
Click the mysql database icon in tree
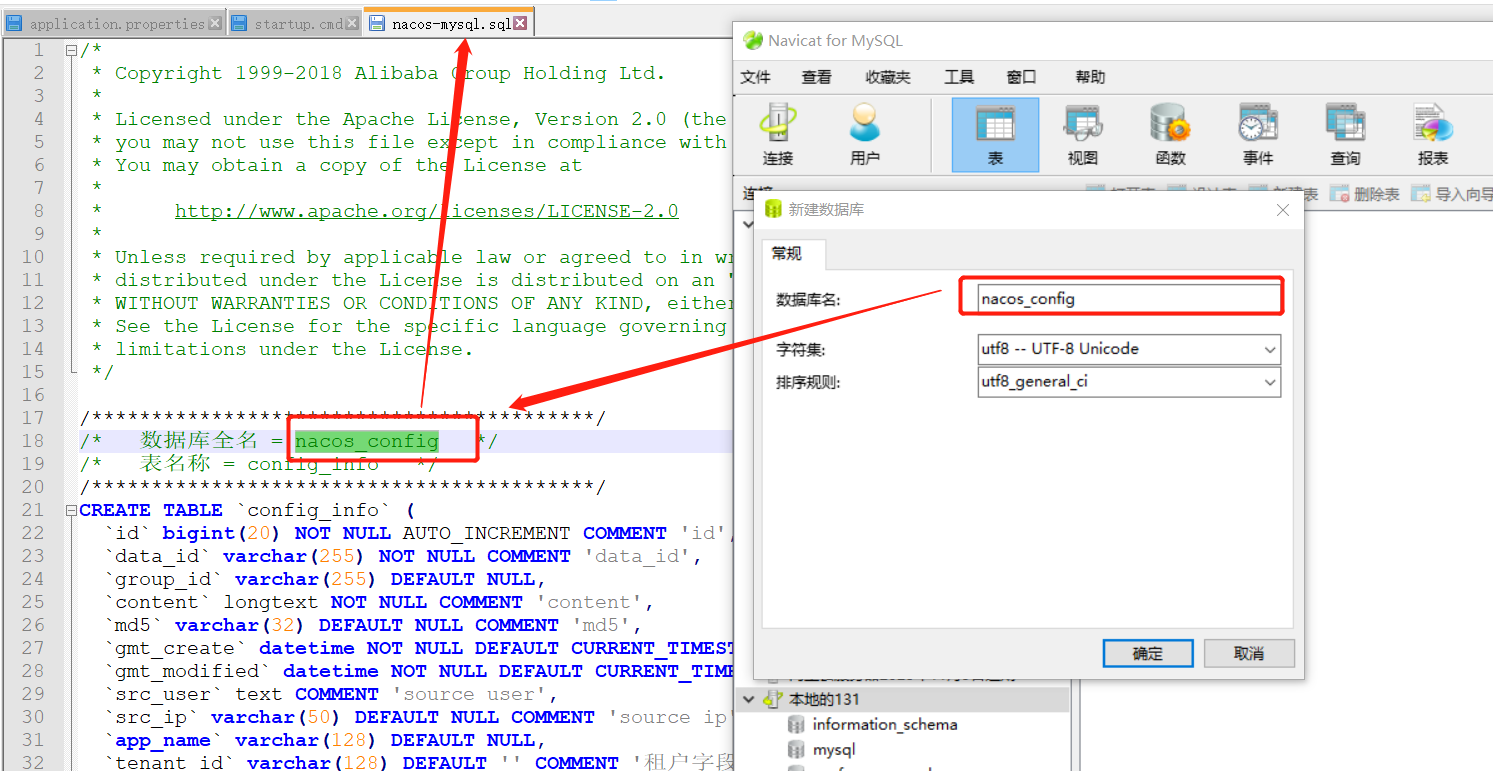tap(796, 749)
